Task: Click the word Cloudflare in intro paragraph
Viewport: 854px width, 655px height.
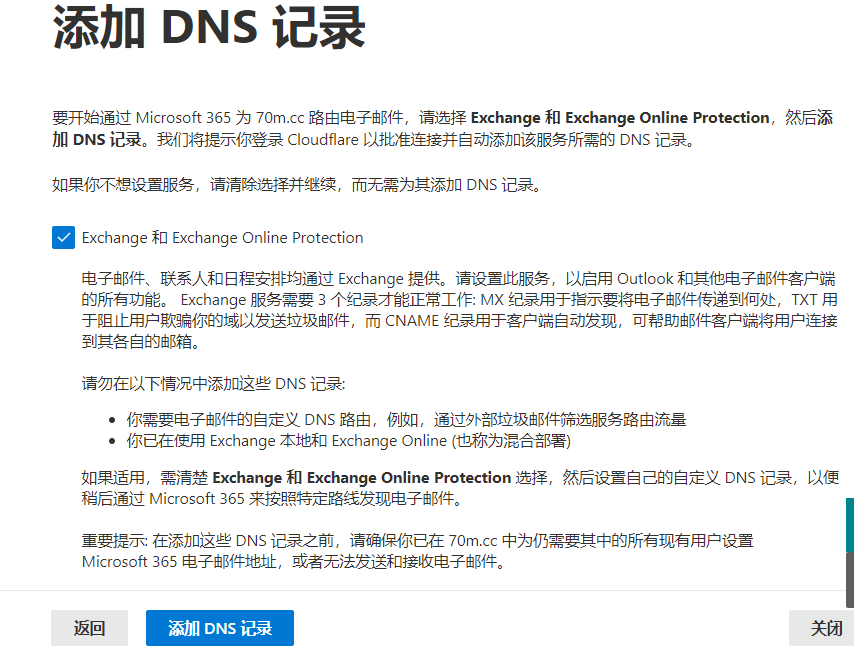Action: pyautogui.click(x=321, y=140)
